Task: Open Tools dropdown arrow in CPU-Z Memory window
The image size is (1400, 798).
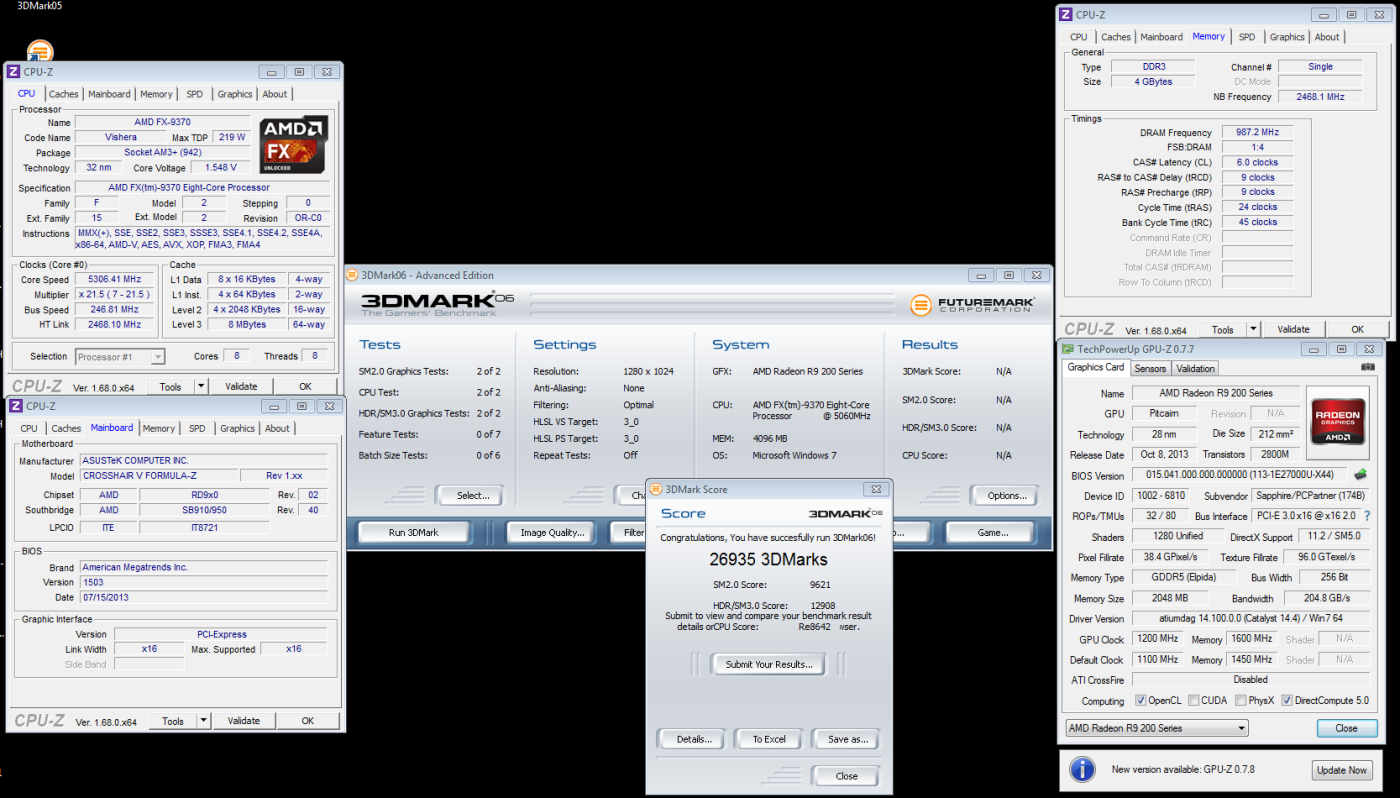Action: (1254, 329)
